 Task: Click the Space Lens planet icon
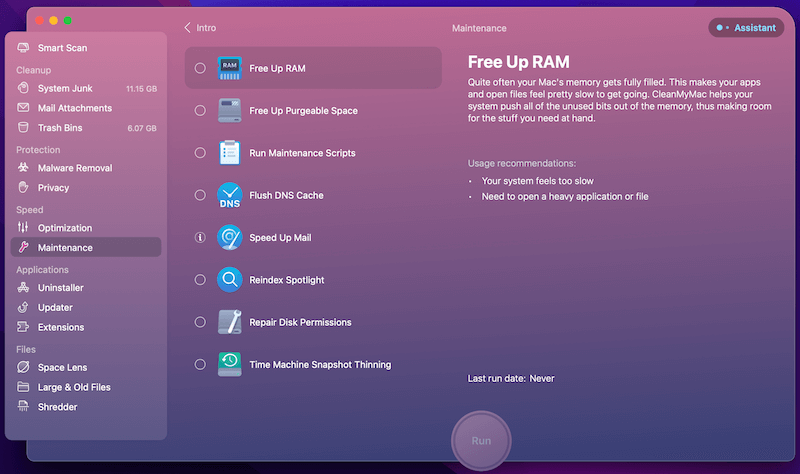(x=23, y=367)
